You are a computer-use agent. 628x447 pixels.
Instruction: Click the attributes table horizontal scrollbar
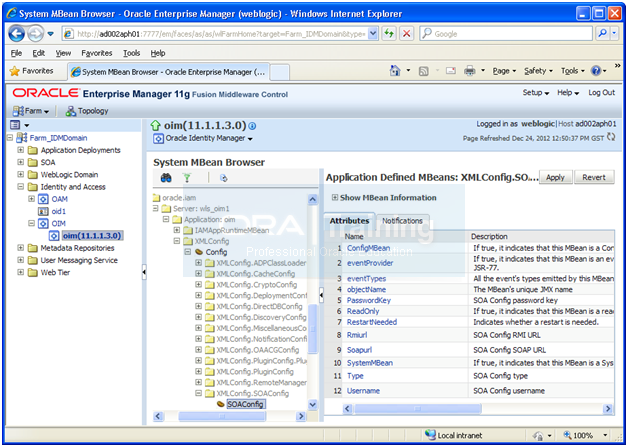coord(417,409)
